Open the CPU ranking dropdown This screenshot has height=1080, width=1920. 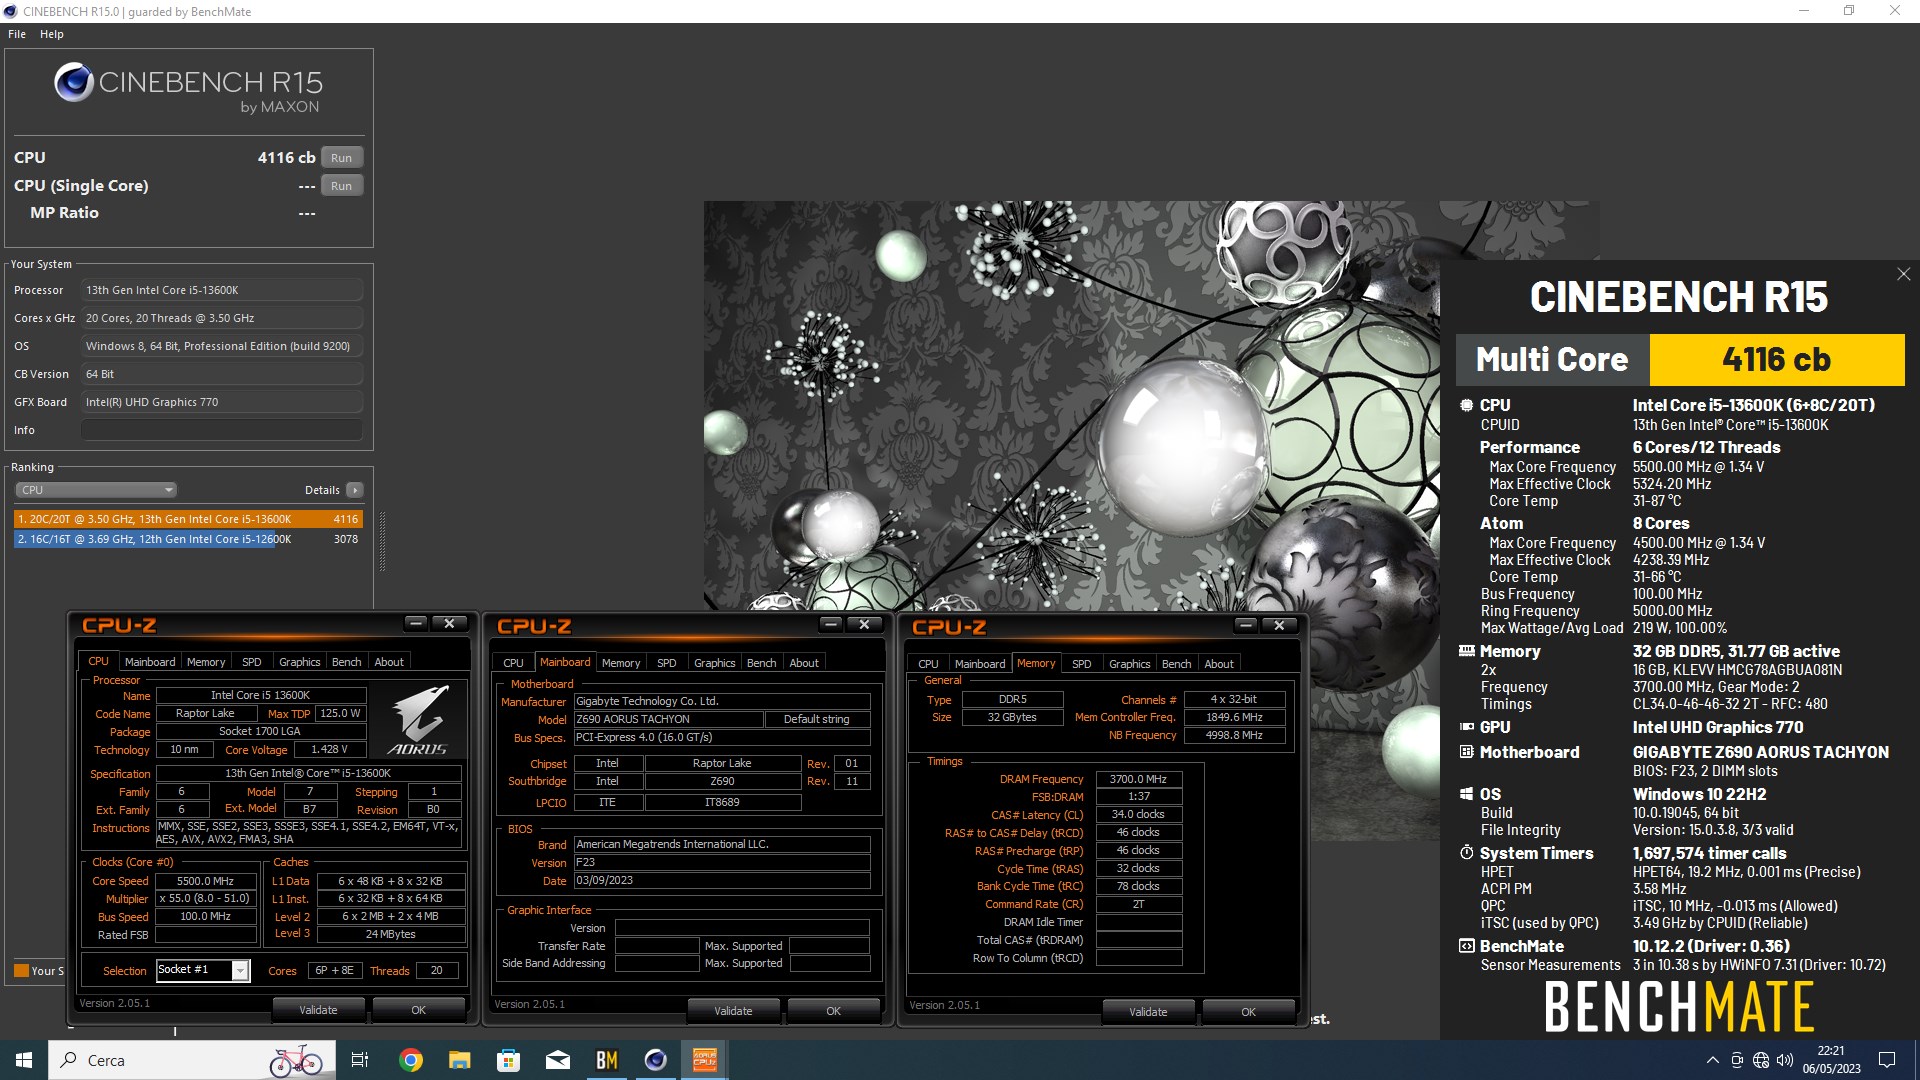point(96,490)
